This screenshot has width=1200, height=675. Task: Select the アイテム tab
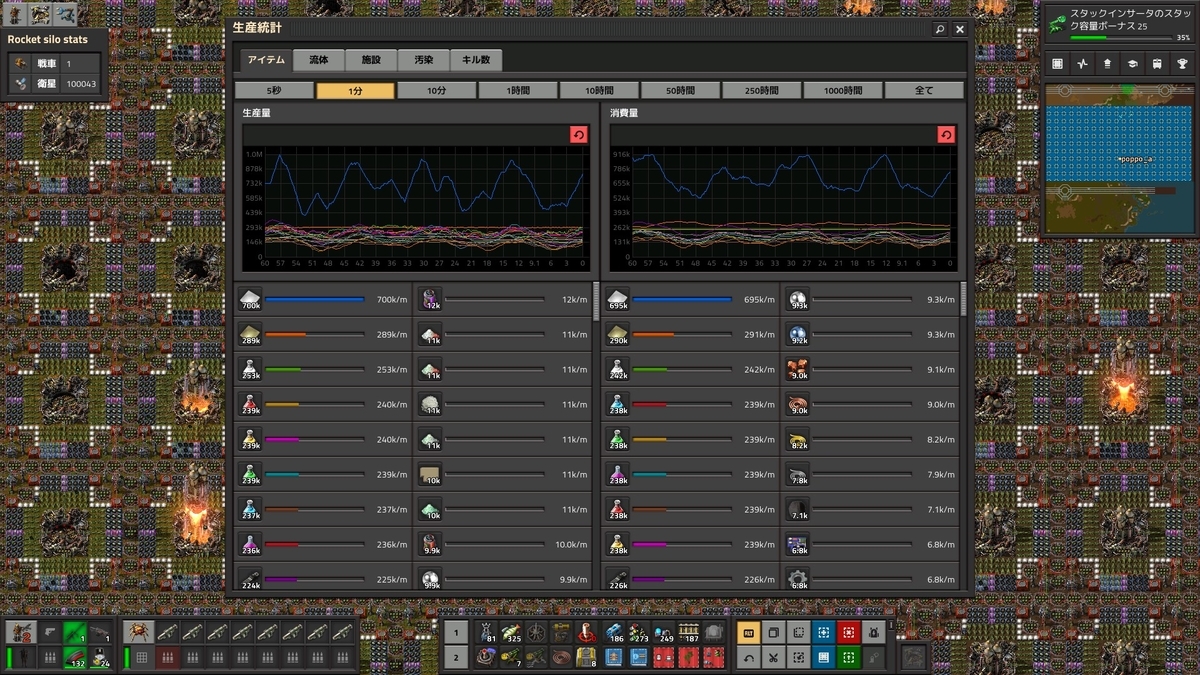pyautogui.click(x=266, y=60)
